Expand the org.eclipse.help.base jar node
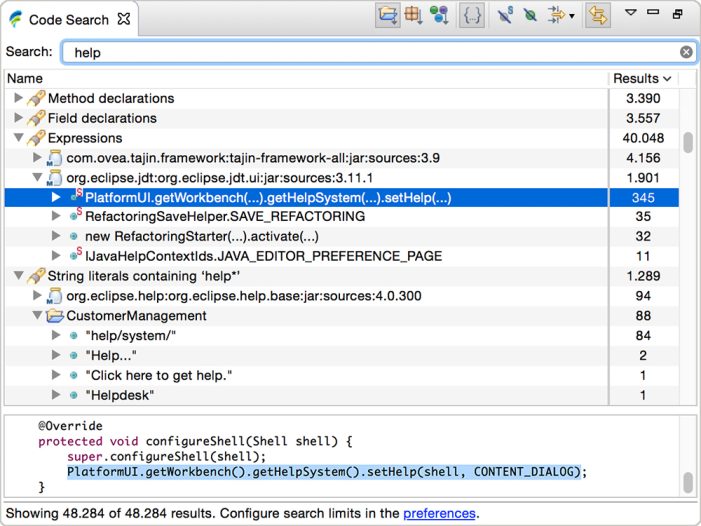The height and width of the screenshot is (526, 701). click(37, 295)
